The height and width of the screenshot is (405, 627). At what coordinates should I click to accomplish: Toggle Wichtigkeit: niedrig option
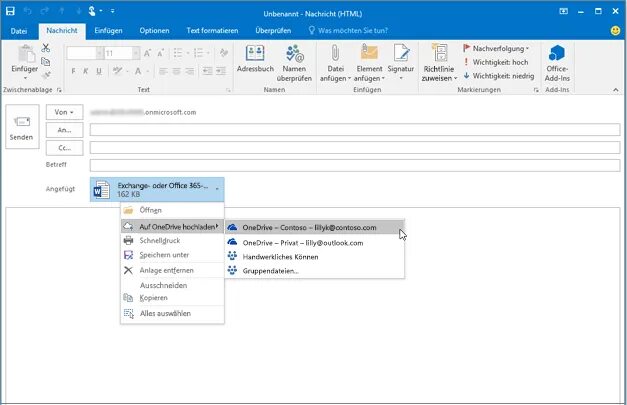coord(499,76)
